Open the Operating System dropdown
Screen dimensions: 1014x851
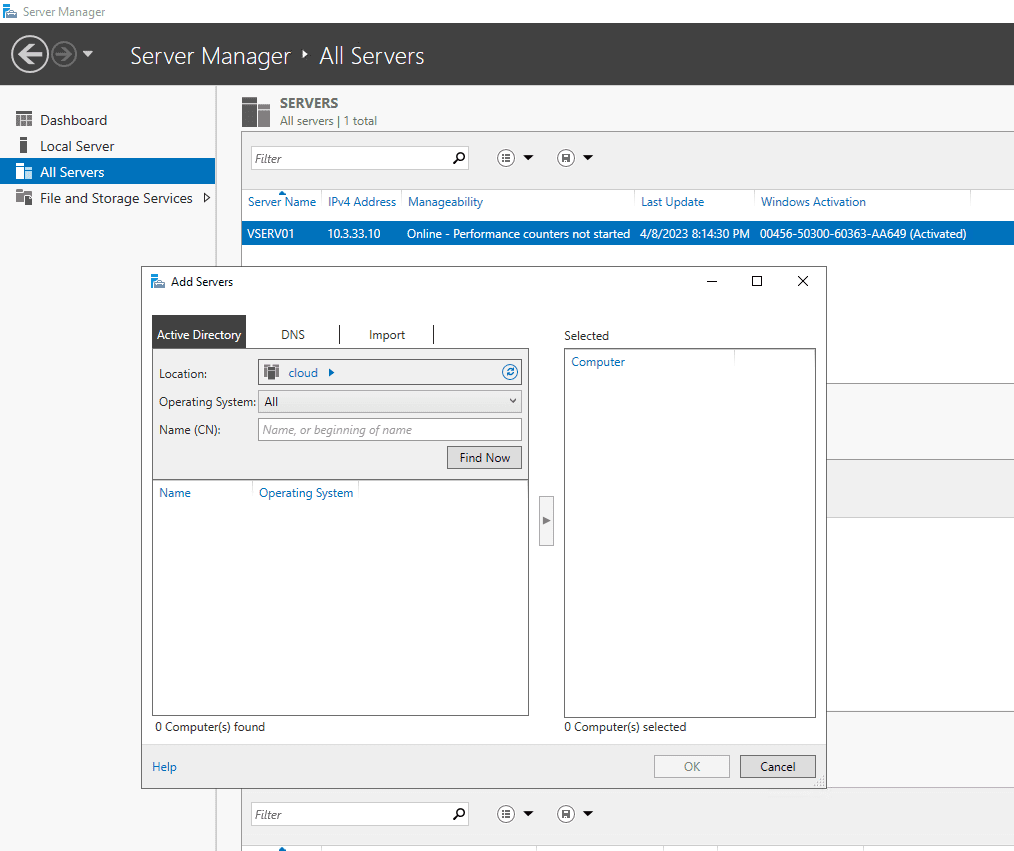(x=389, y=402)
